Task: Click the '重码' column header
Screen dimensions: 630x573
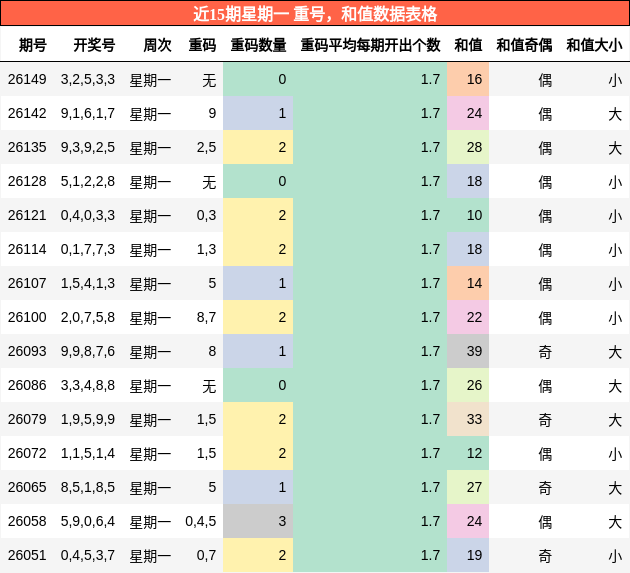Action: point(202,45)
